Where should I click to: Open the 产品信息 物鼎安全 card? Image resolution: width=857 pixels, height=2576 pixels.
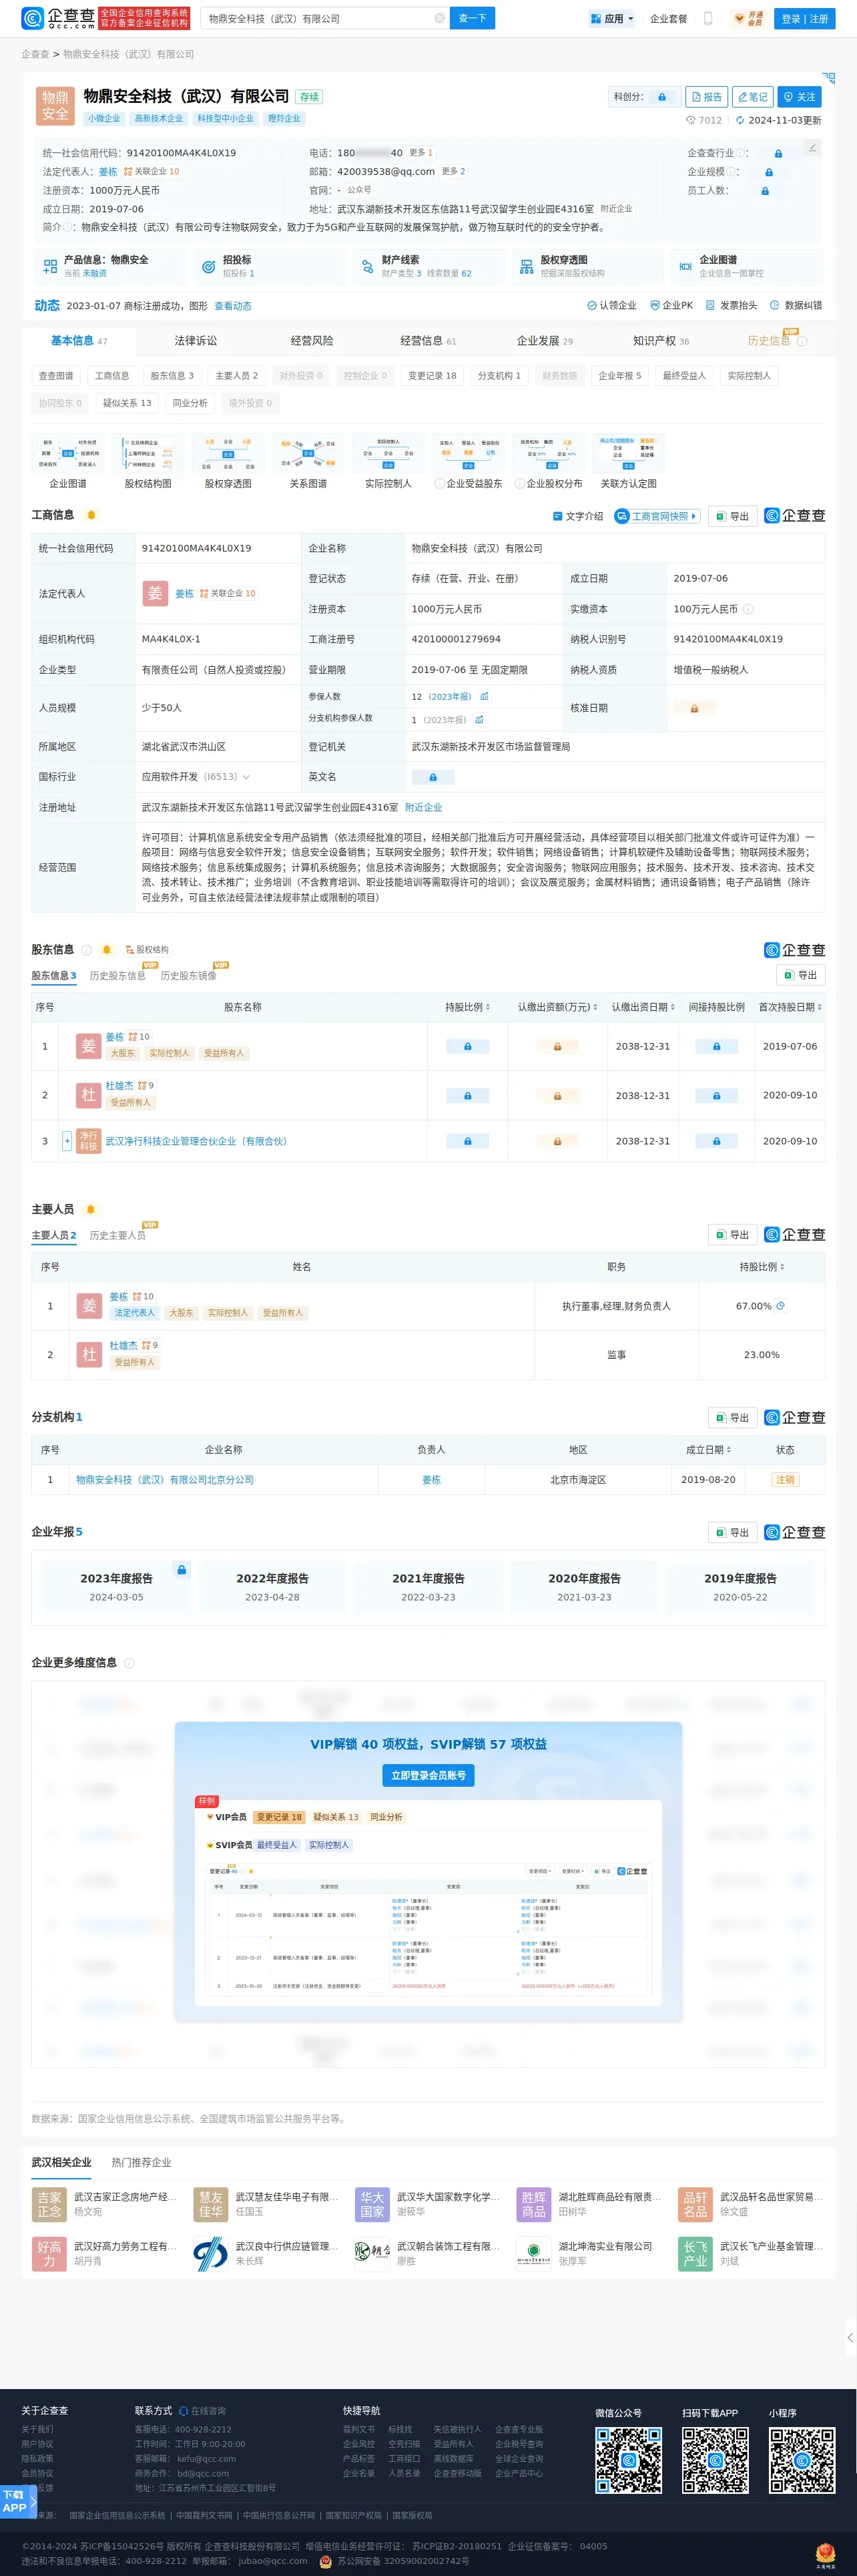pyautogui.click(x=110, y=266)
